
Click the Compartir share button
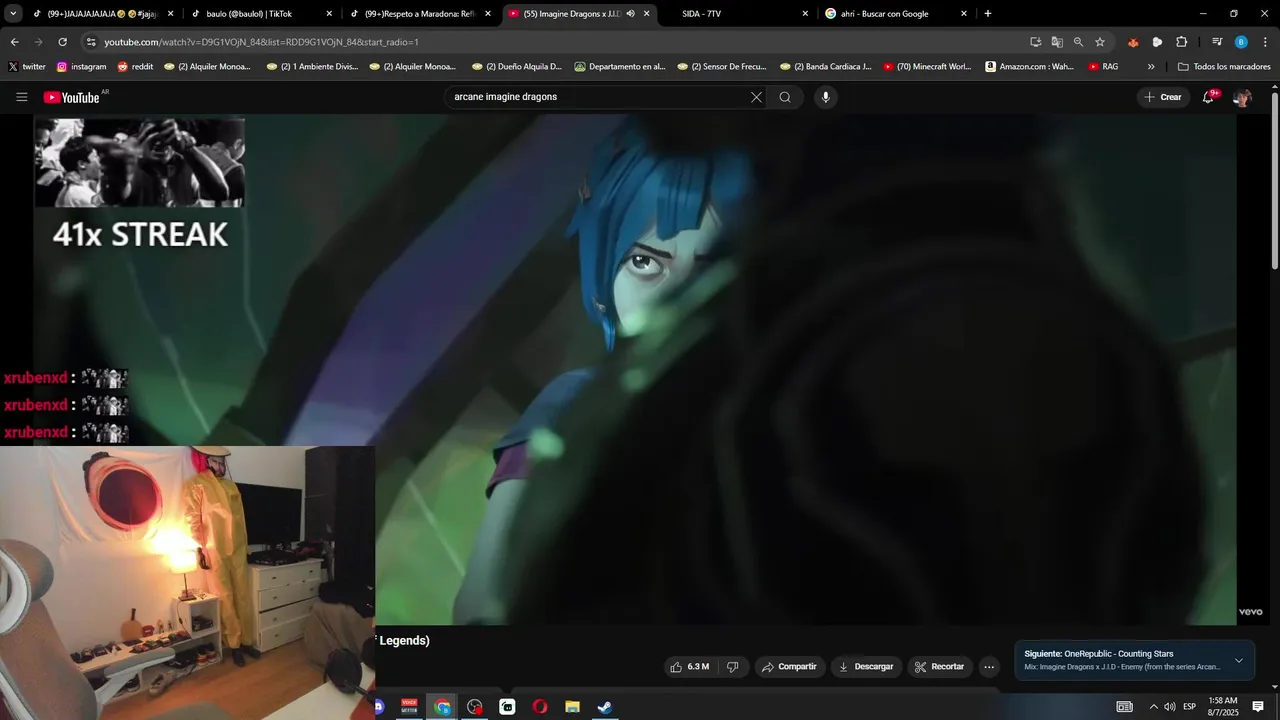pyautogui.click(x=788, y=667)
